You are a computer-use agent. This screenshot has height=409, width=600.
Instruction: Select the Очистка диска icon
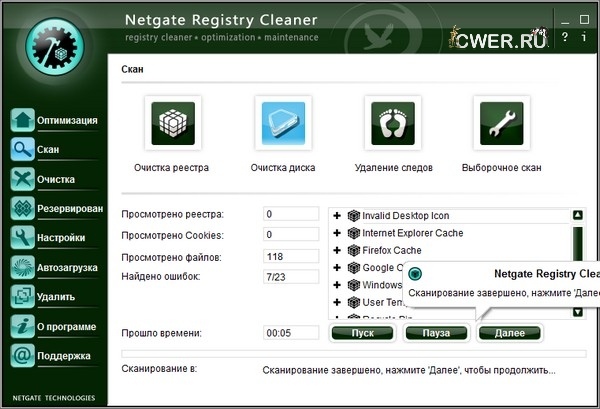tap(283, 124)
